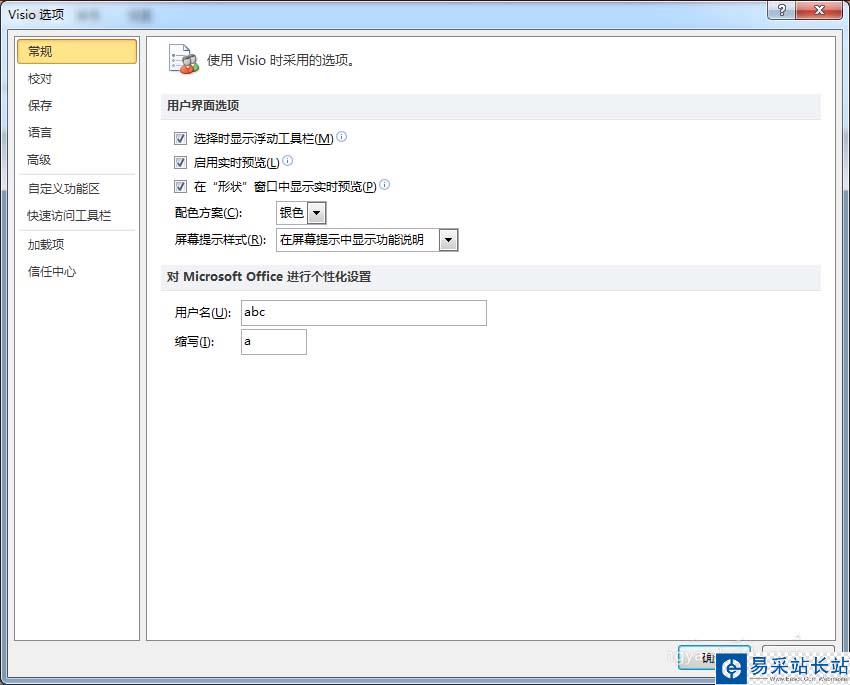Click info icon beside 选择时显示浮动工具栏
This screenshot has height=685, width=850.
(x=342, y=137)
